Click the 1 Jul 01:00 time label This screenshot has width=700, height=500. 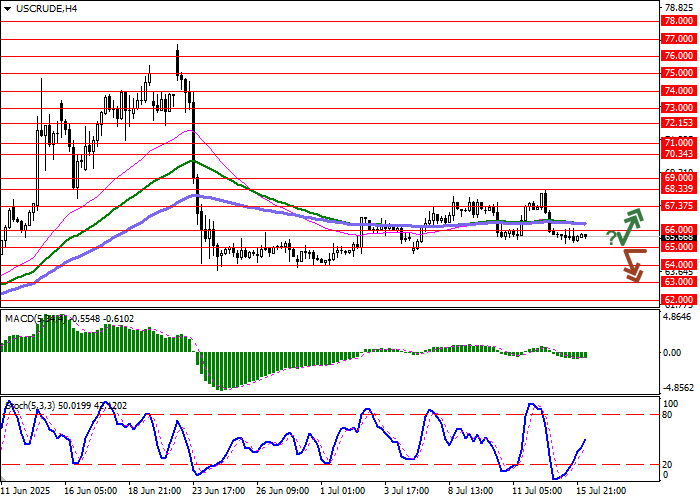(343, 491)
